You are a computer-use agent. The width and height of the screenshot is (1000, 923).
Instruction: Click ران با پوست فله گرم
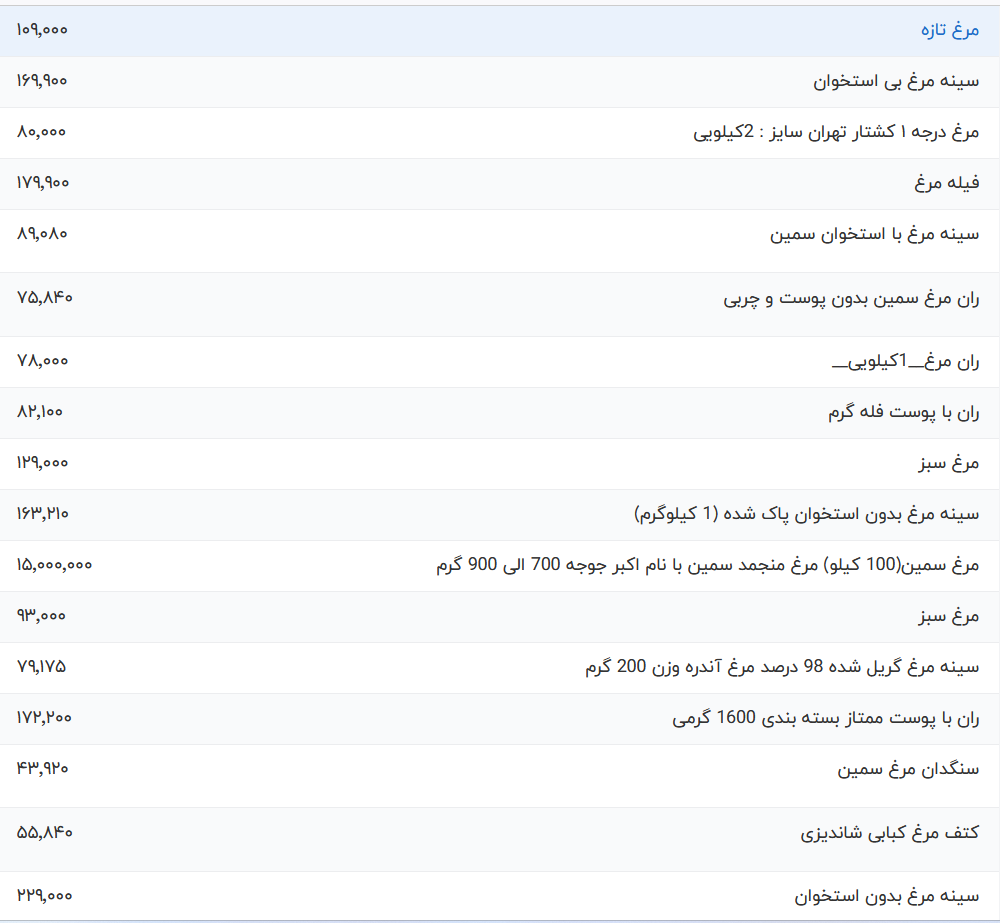(904, 413)
